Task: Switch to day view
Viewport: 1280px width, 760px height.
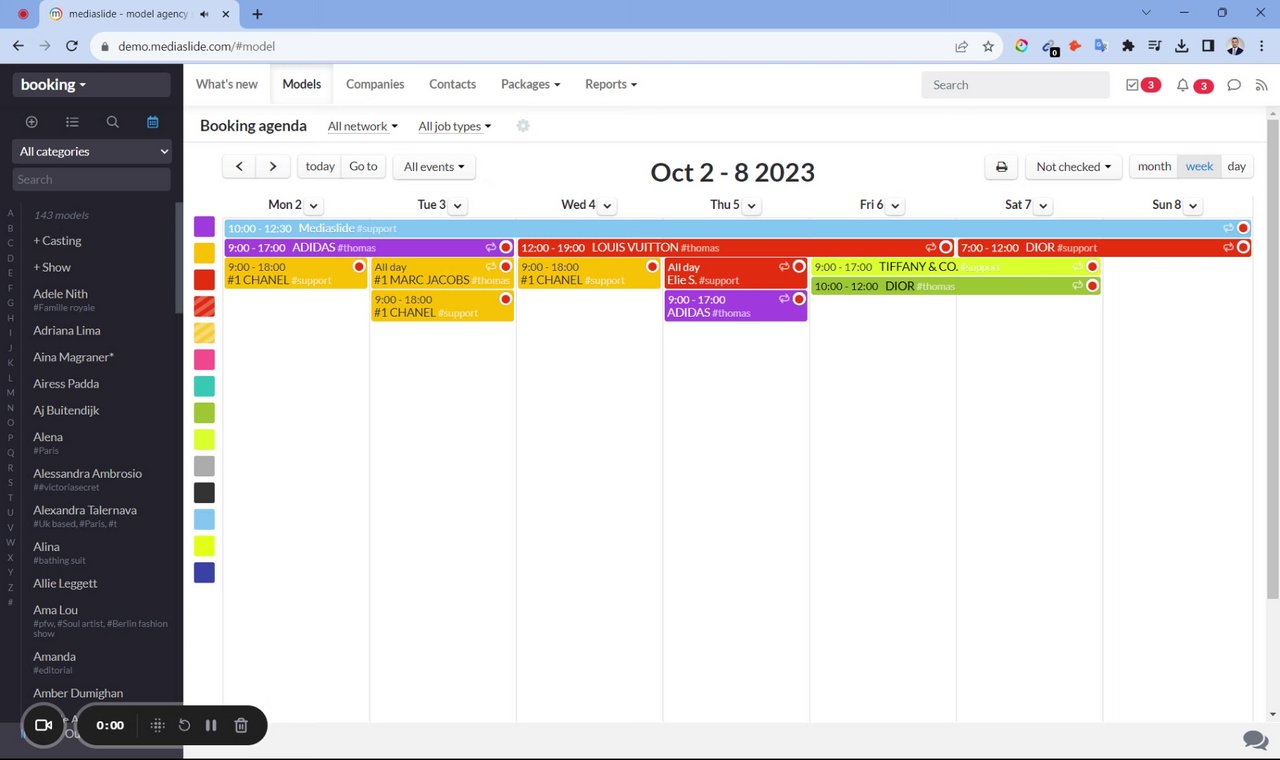Action: [1237, 167]
